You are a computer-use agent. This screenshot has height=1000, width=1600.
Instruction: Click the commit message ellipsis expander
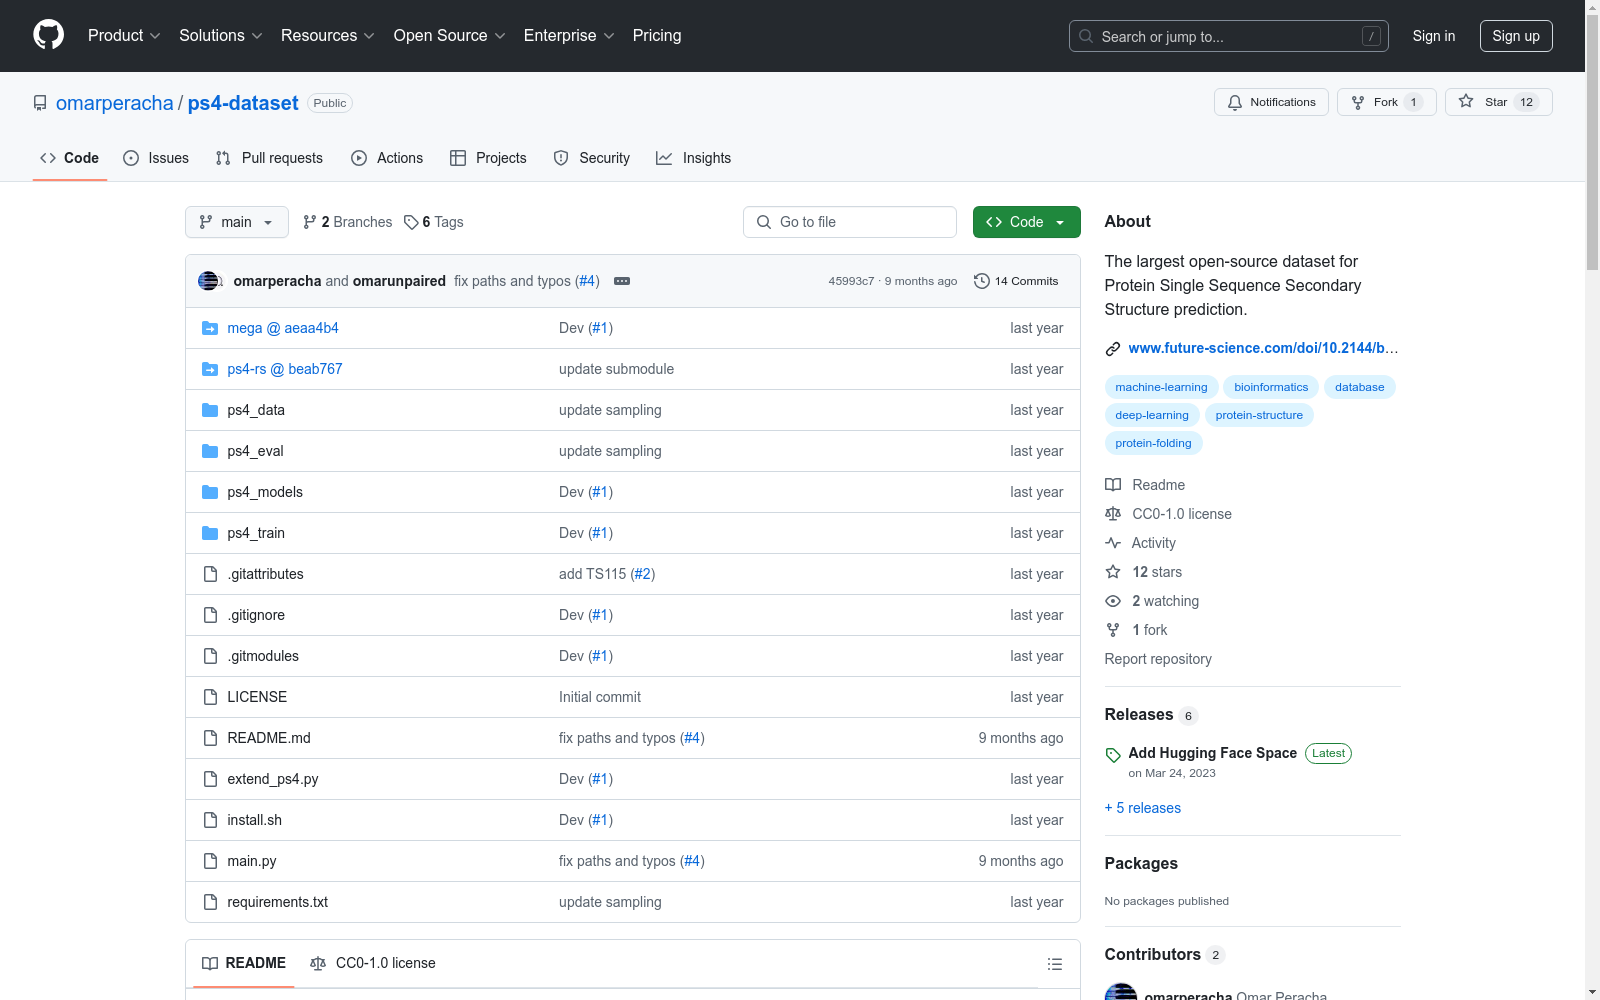coord(622,281)
